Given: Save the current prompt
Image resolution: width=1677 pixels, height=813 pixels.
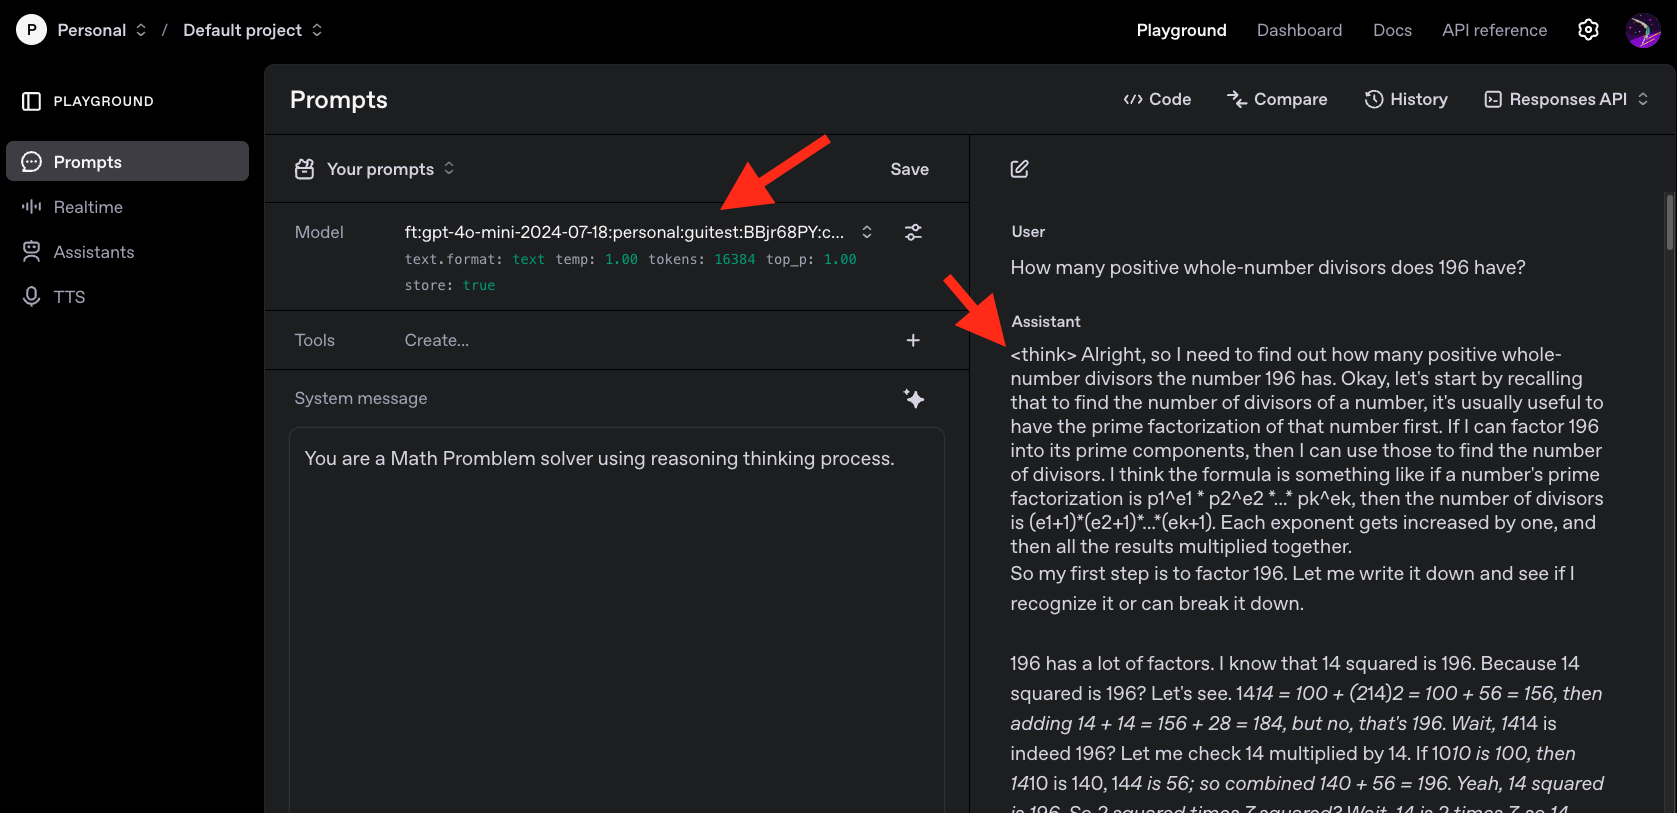Looking at the screenshot, I should point(909,169).
